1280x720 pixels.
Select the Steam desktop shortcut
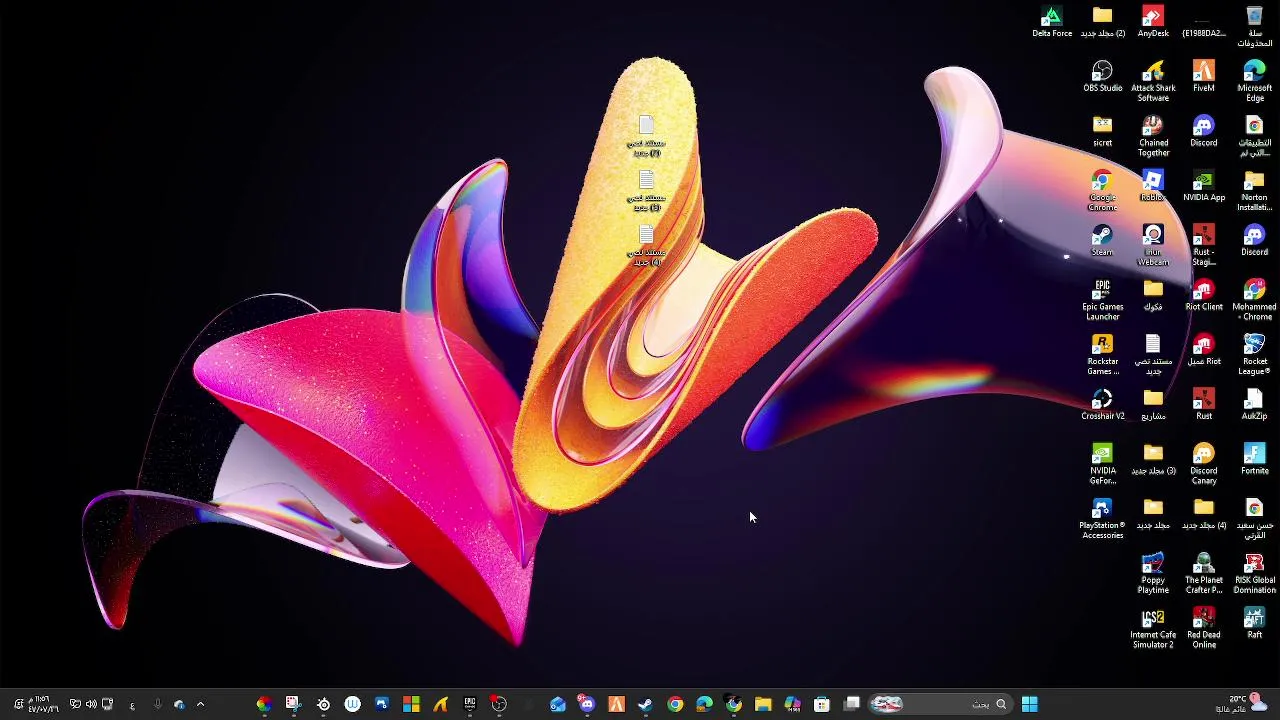click(x=1102, y=241)
